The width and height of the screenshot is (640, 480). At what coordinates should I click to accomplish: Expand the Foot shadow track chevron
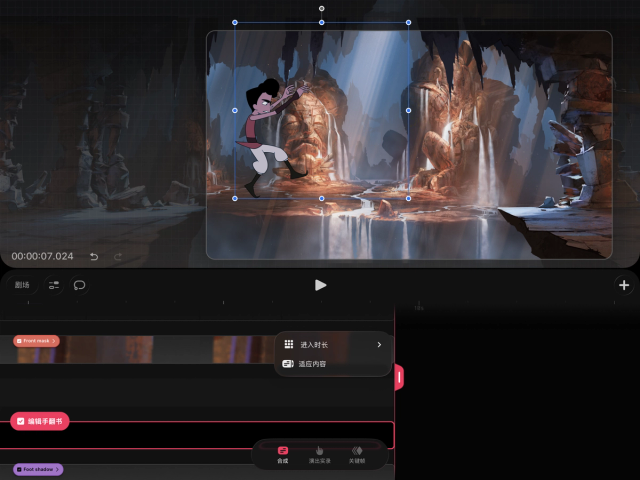(x=57, y=469)
